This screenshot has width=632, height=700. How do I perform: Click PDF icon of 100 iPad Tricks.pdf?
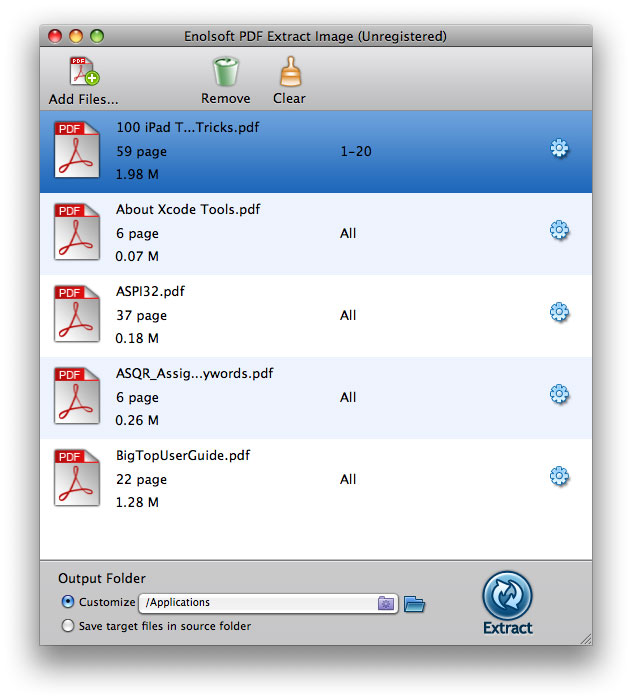77,150
